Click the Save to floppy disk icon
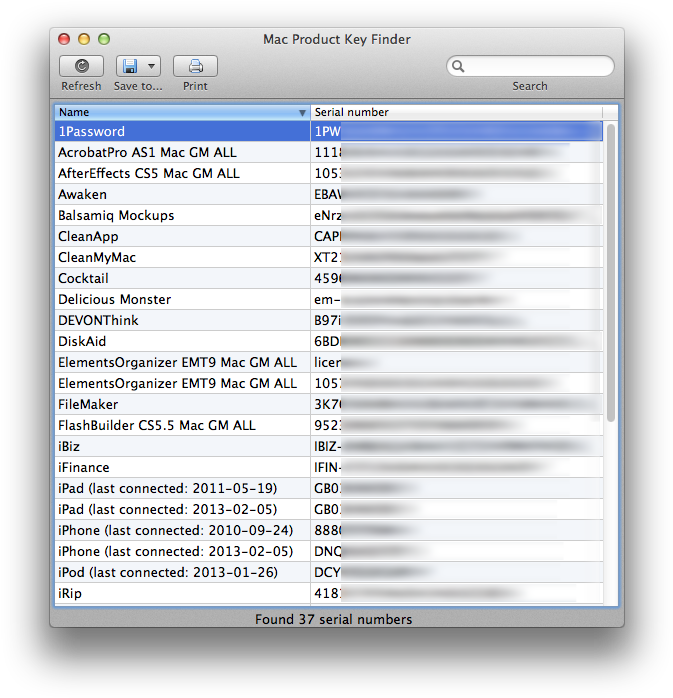The image size is (673, 698). click(x=129, y=66)
